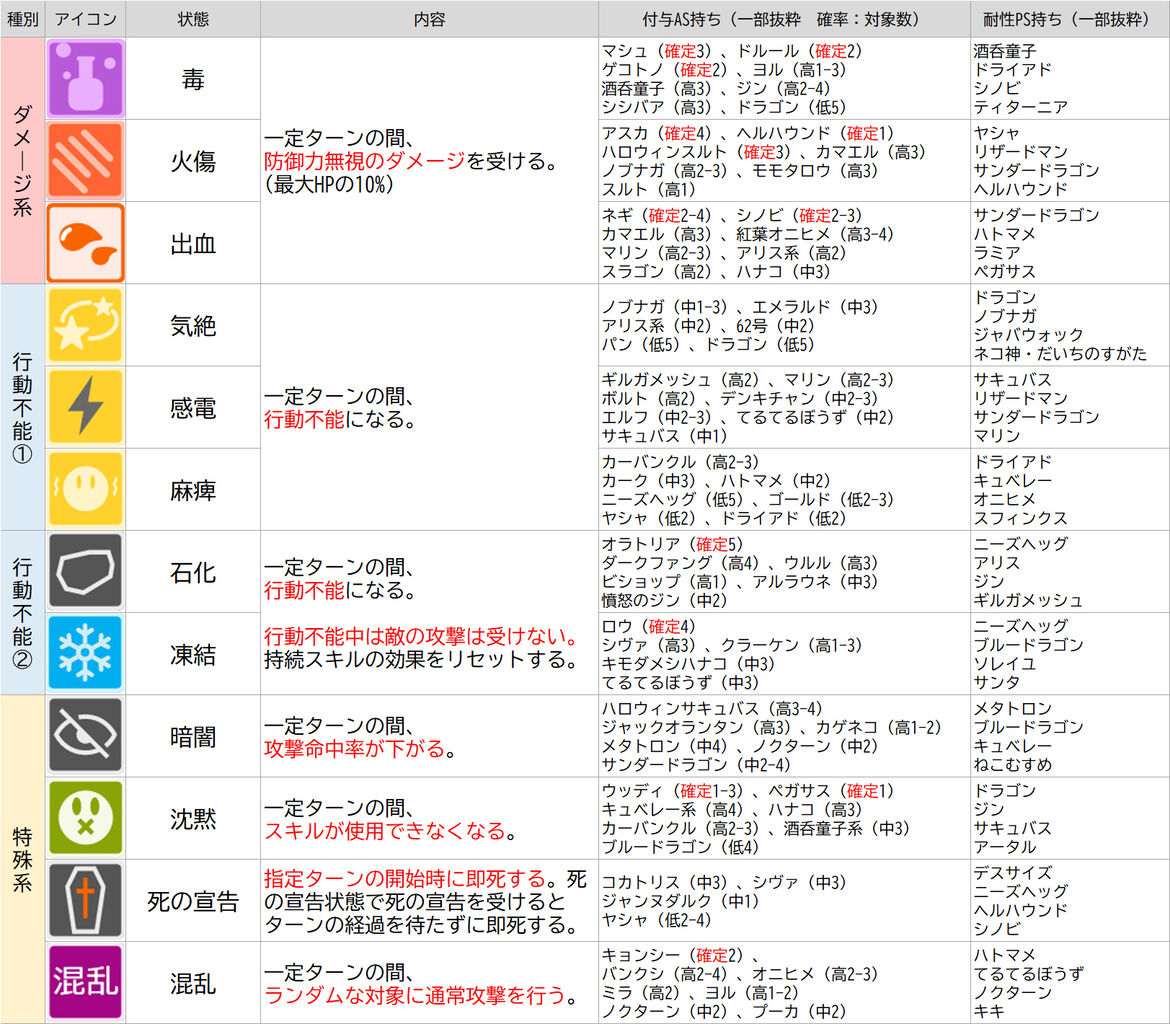
Task: Click the purple poison flask icon
Action: (x=86, y=78)
